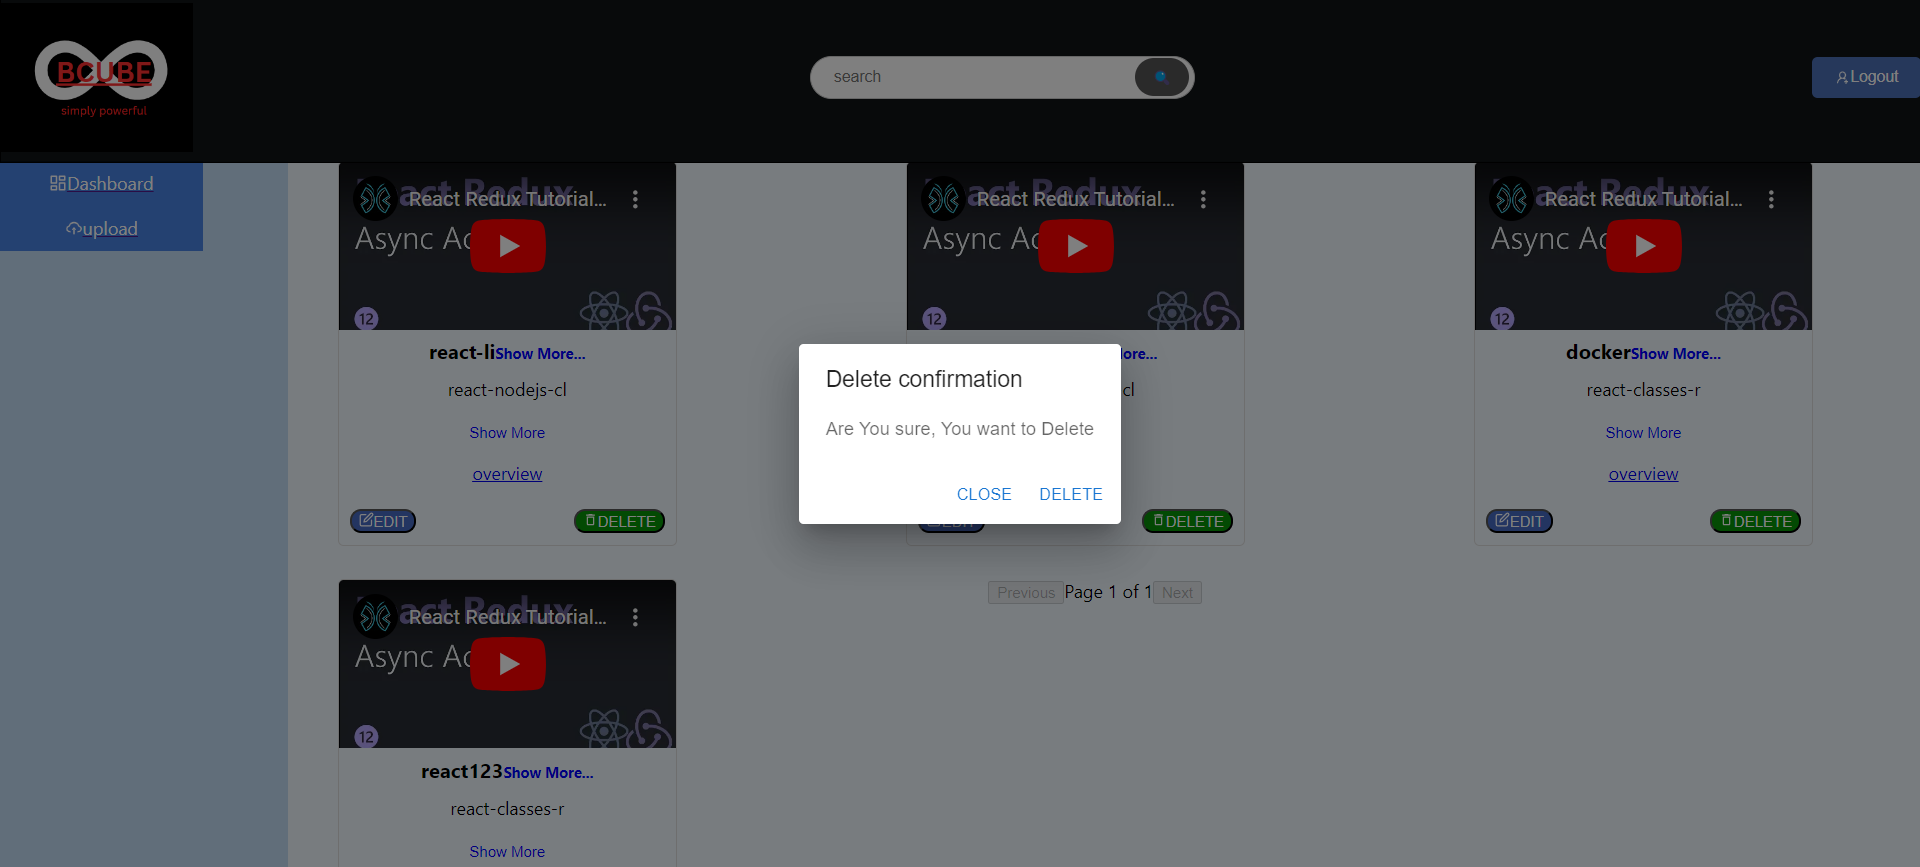Delete the docker card
Image resolution: width=1920 pixels, height=867 pixels.
point(1755,521)
